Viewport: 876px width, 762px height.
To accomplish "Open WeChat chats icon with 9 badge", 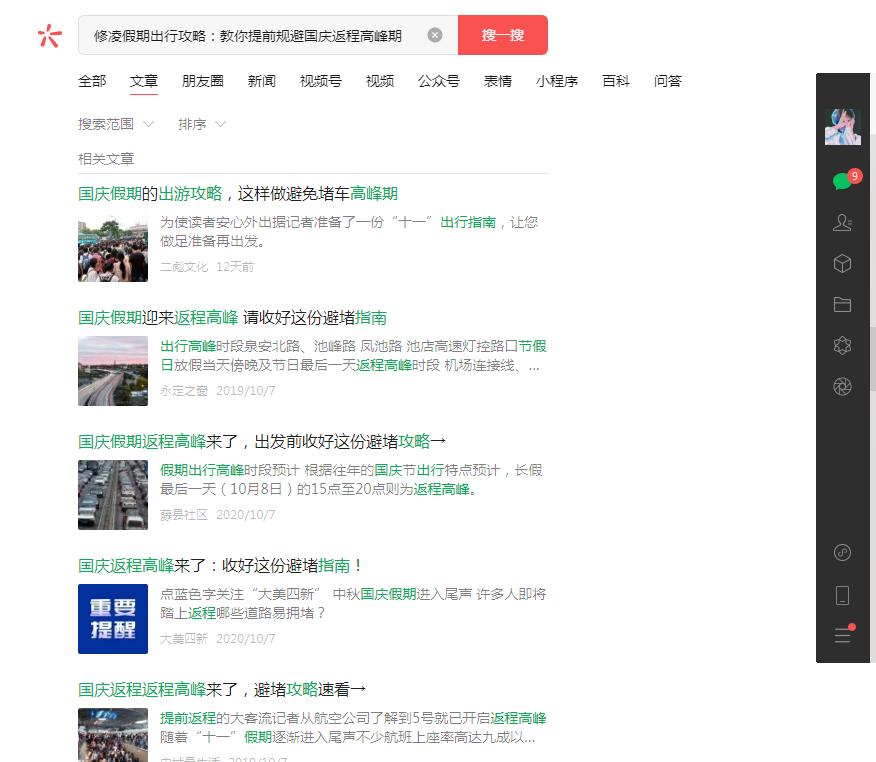I will coord(844,180).
